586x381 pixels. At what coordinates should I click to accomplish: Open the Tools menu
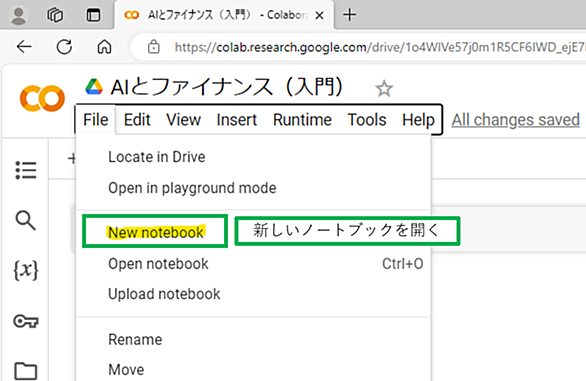(367, 120)
